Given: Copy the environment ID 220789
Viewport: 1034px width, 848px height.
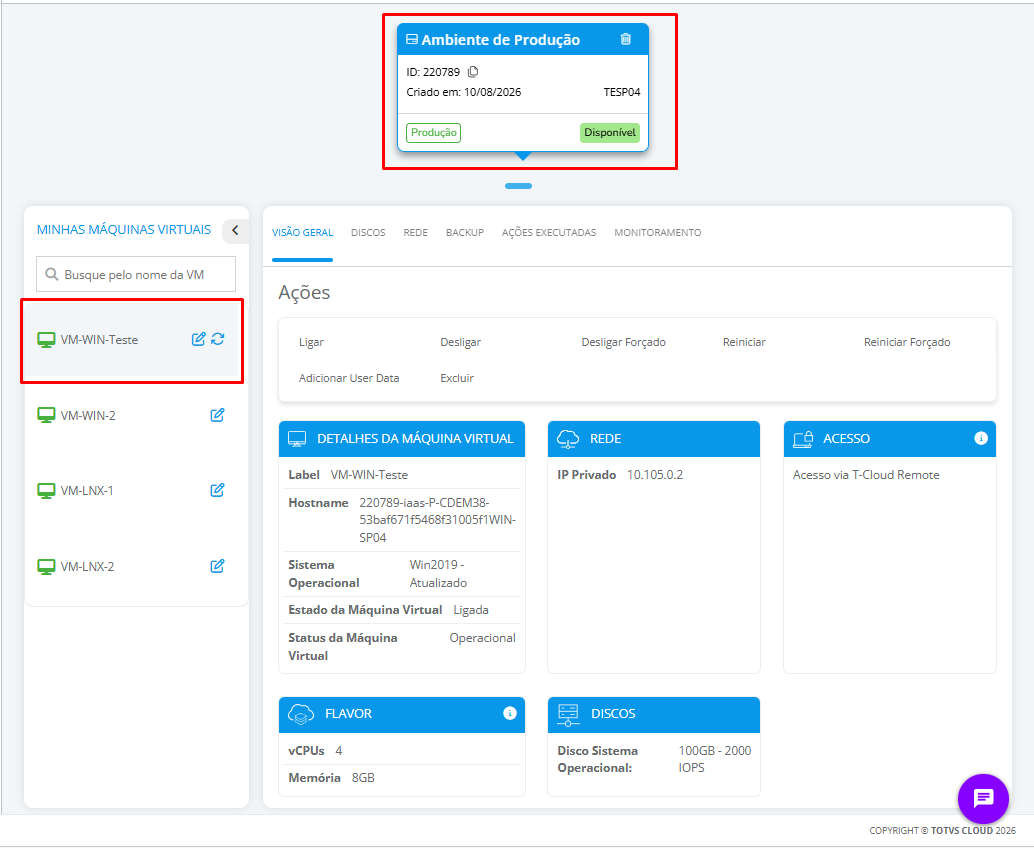Looking at the screenshot, I should (x=473, y=72).
